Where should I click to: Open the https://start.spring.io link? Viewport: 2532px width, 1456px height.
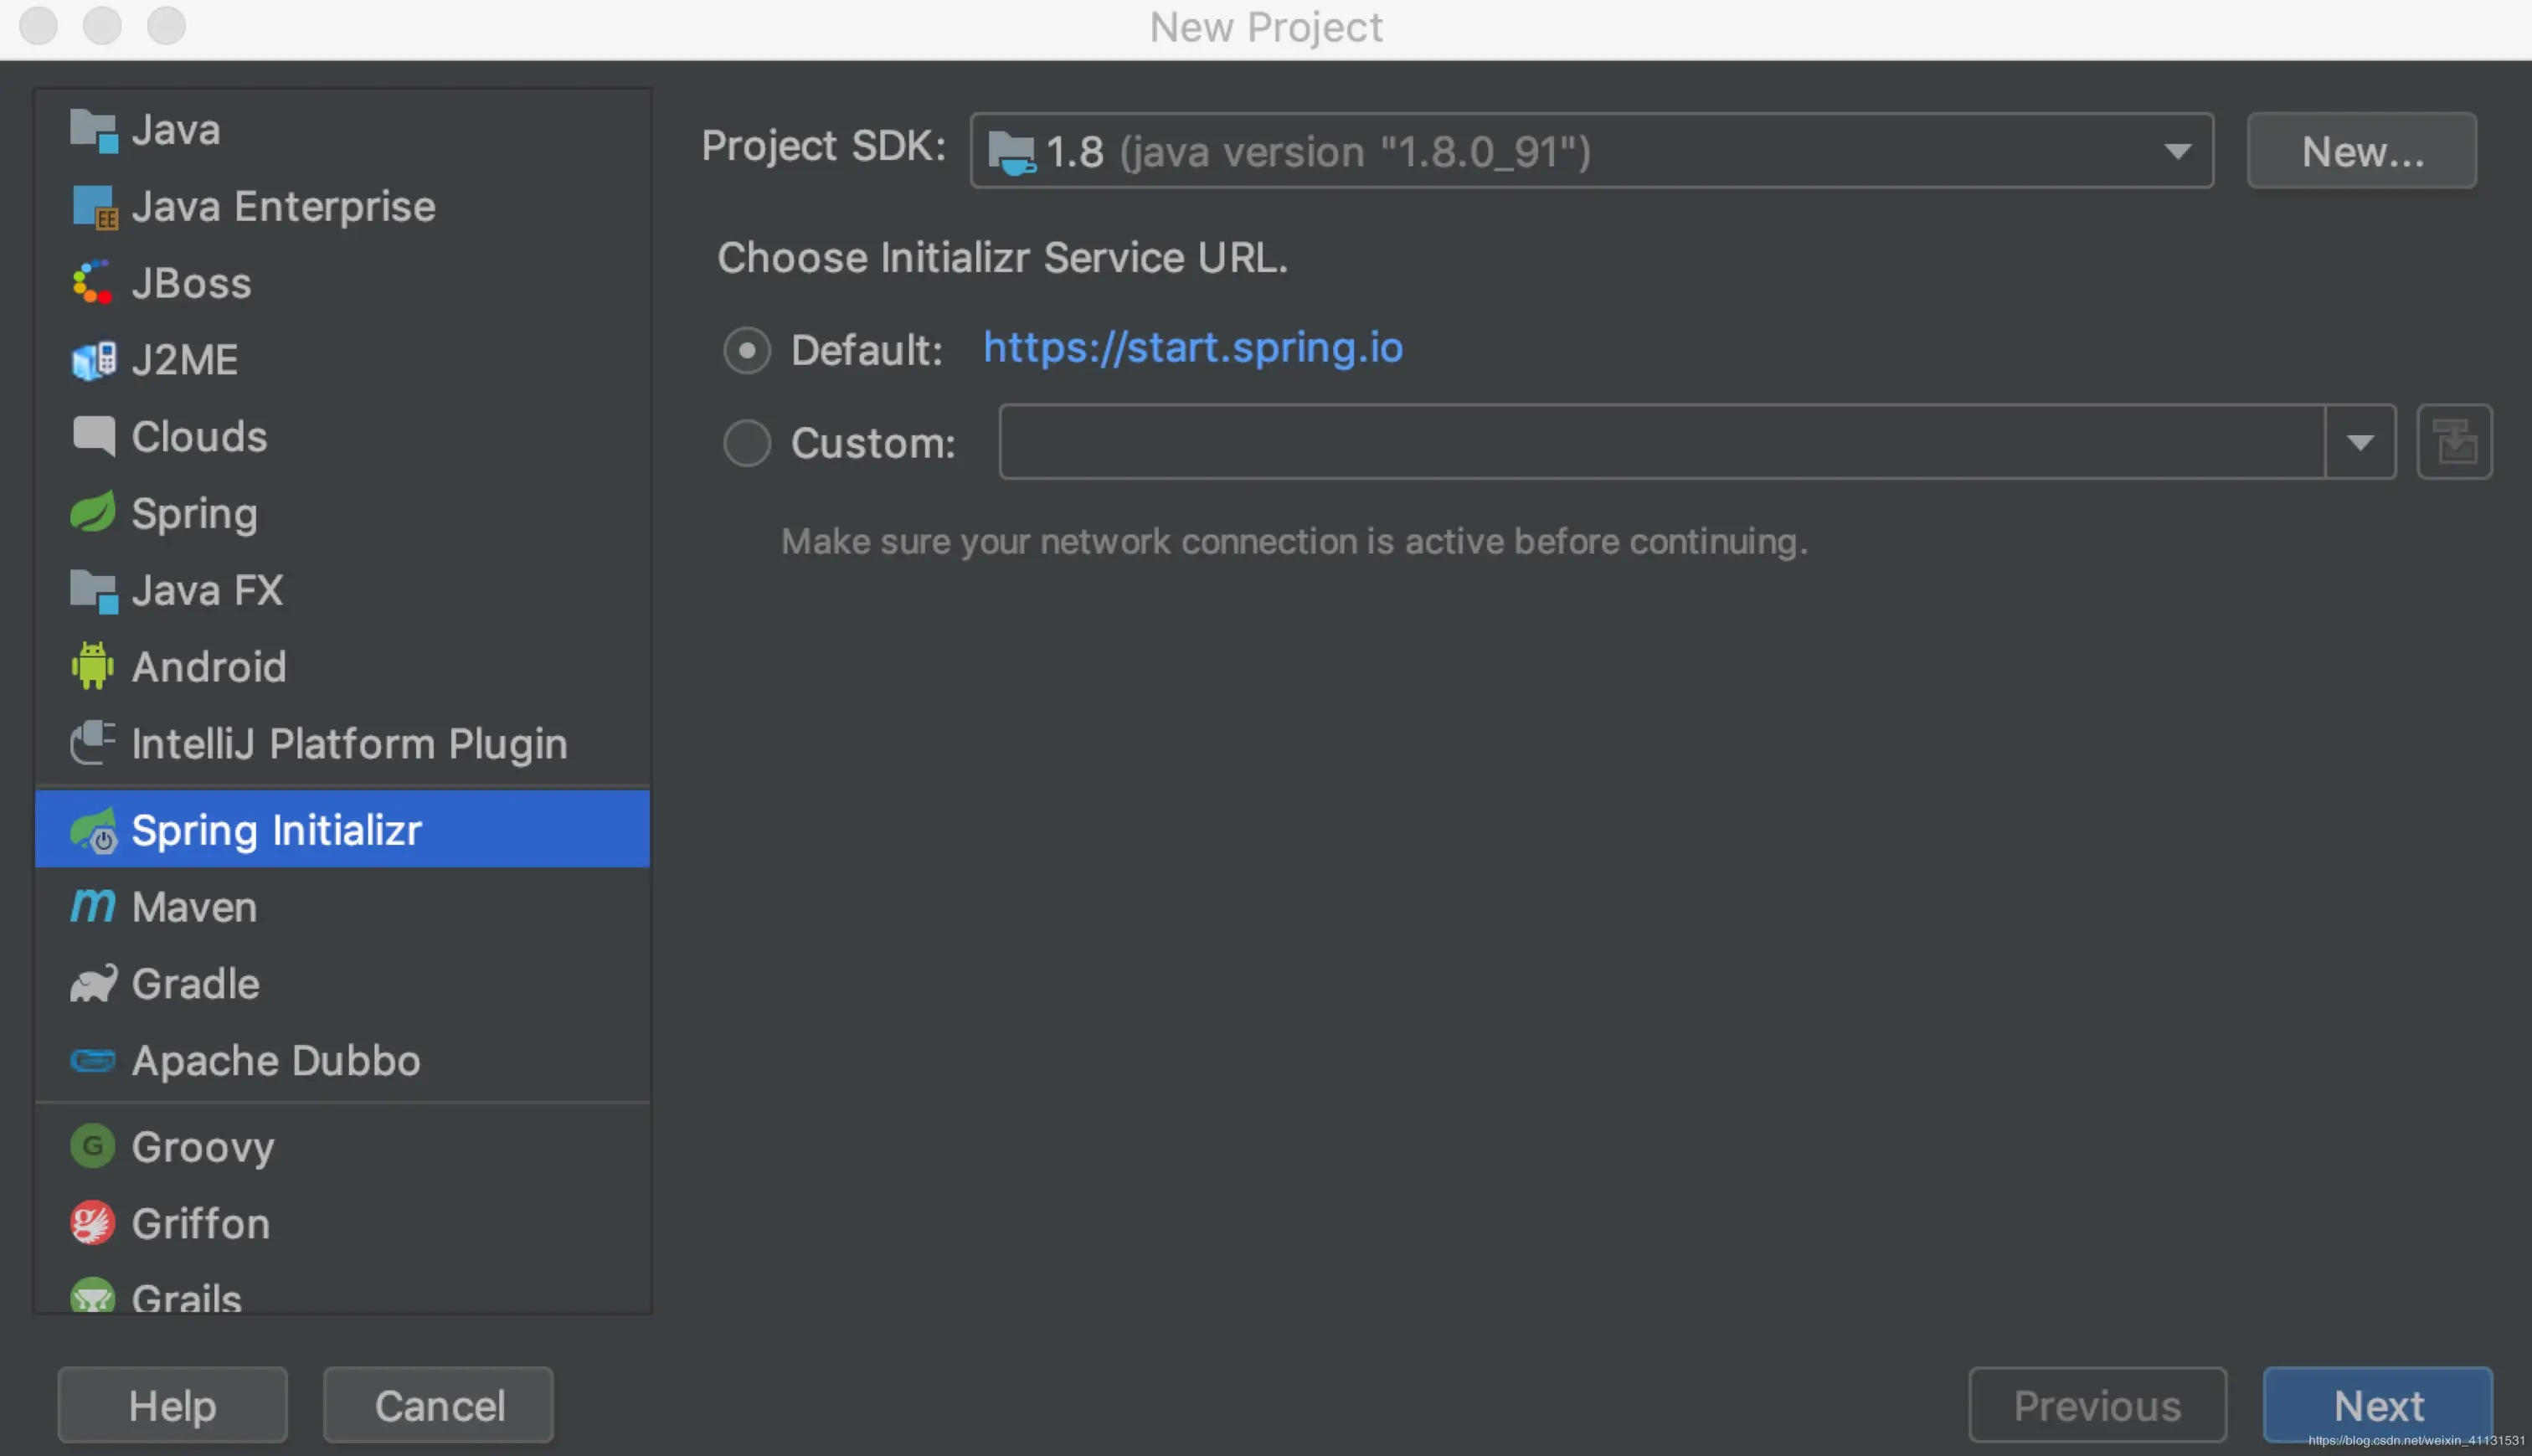click(x=1192, y=347)
